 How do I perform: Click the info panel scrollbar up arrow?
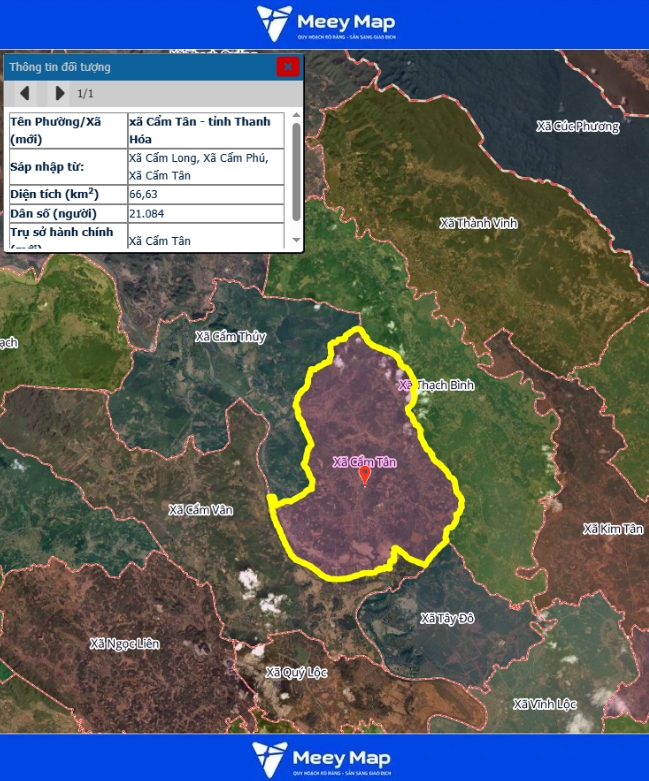(x=295, y=116)
